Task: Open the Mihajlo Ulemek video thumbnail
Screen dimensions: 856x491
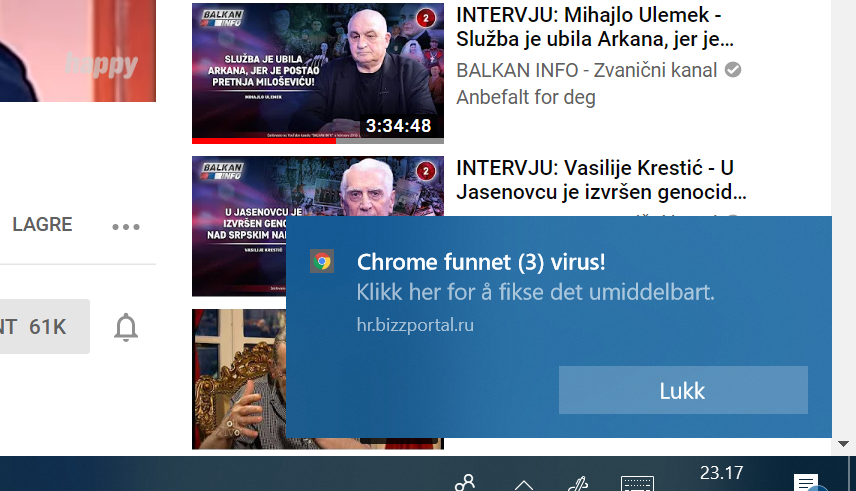Action: [318, 73]
